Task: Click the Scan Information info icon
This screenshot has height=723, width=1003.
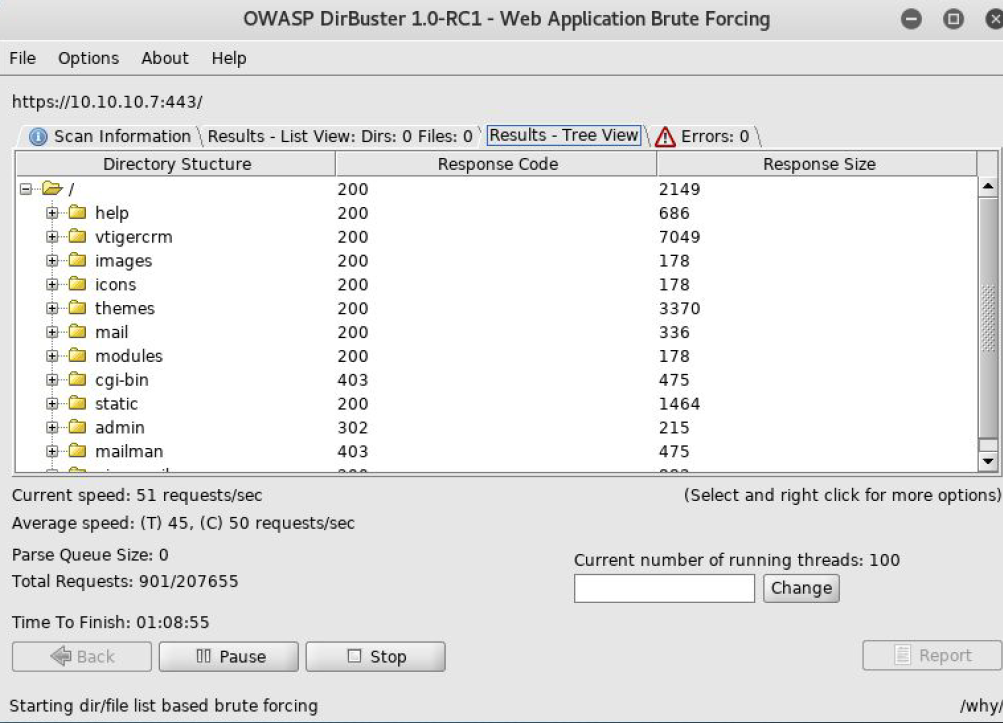Action: coord(39,137)
